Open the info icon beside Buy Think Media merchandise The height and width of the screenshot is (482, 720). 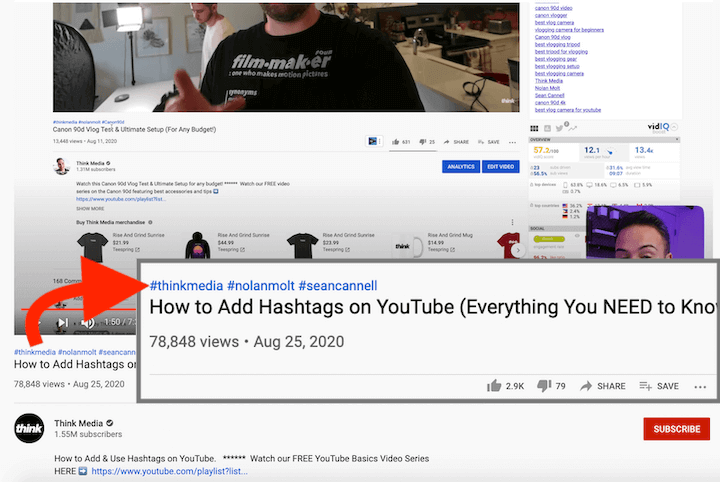150,222
